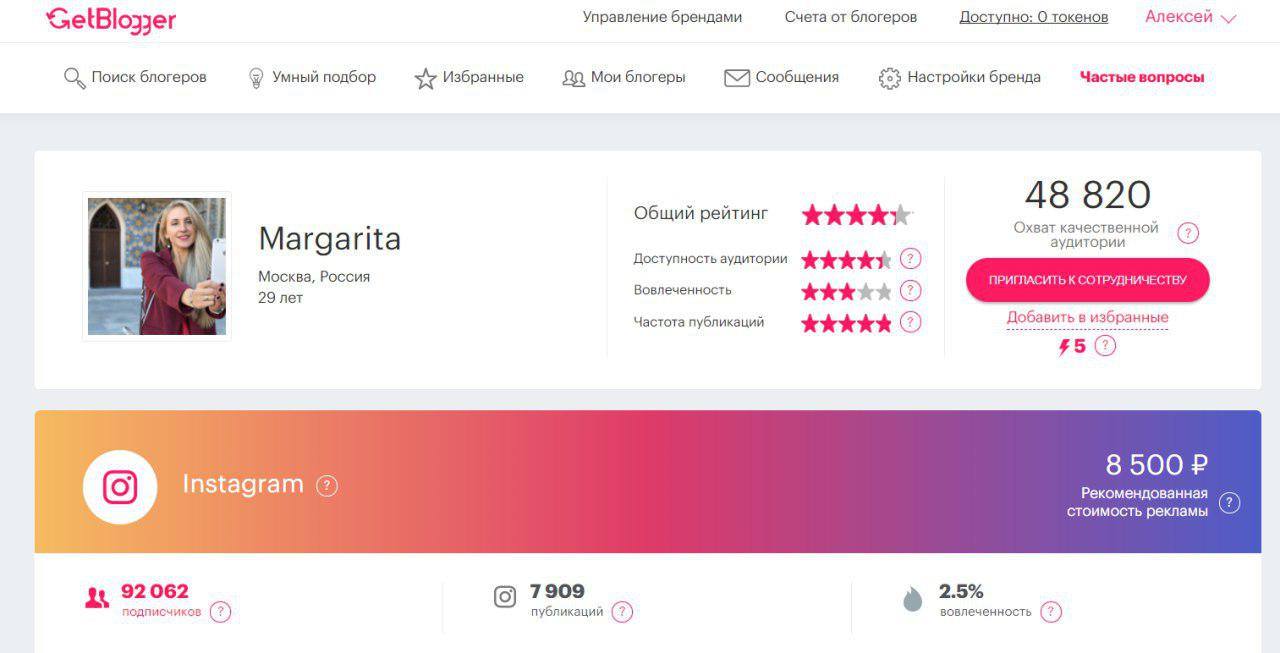
Task: Open the Instagram logo circle icon
Action: tap(120, 487)
